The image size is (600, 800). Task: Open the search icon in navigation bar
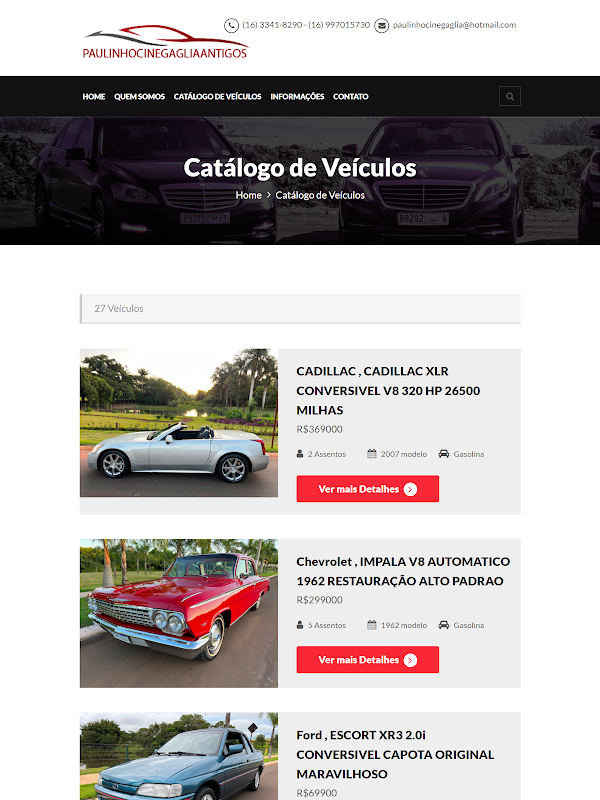tap(510, 96)
